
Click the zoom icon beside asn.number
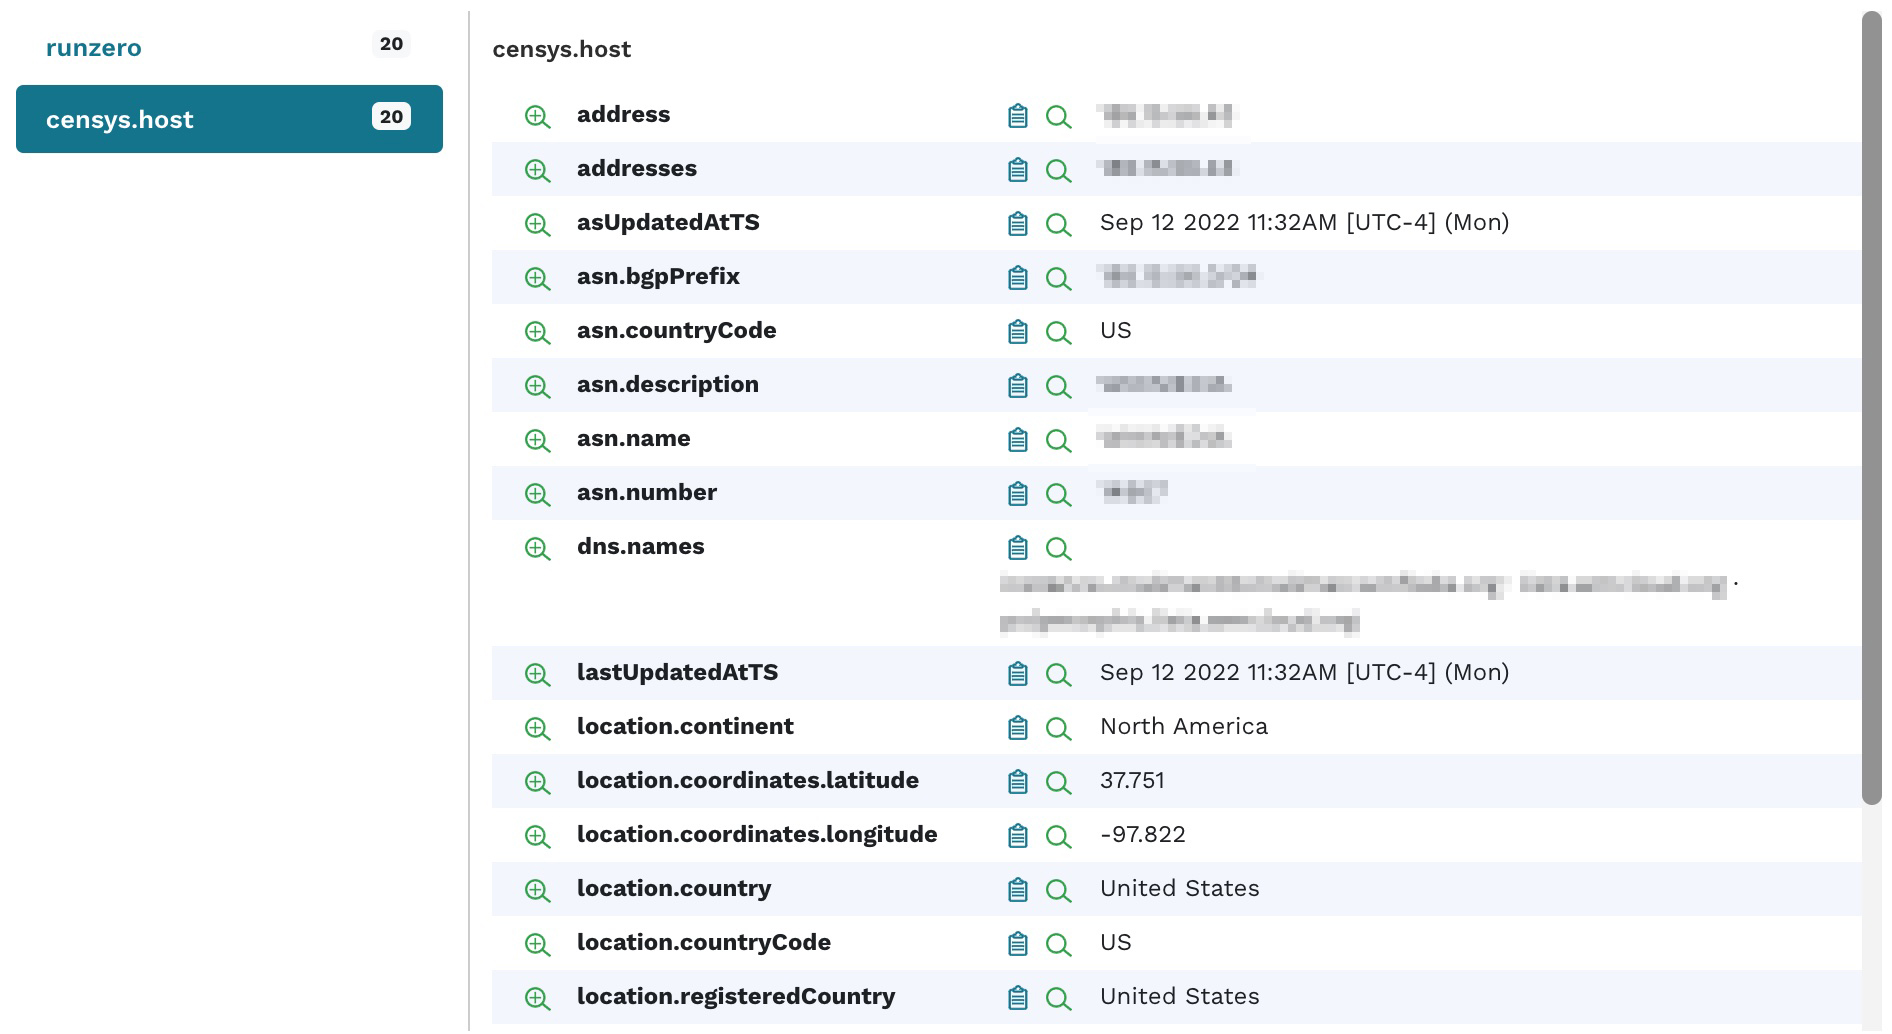click(x=538, y=494)
